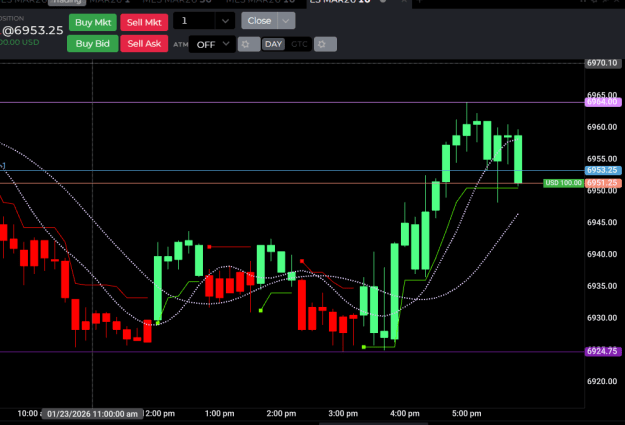Click the 6930.00 price axis label
The image size is (625, 425).
602,318
